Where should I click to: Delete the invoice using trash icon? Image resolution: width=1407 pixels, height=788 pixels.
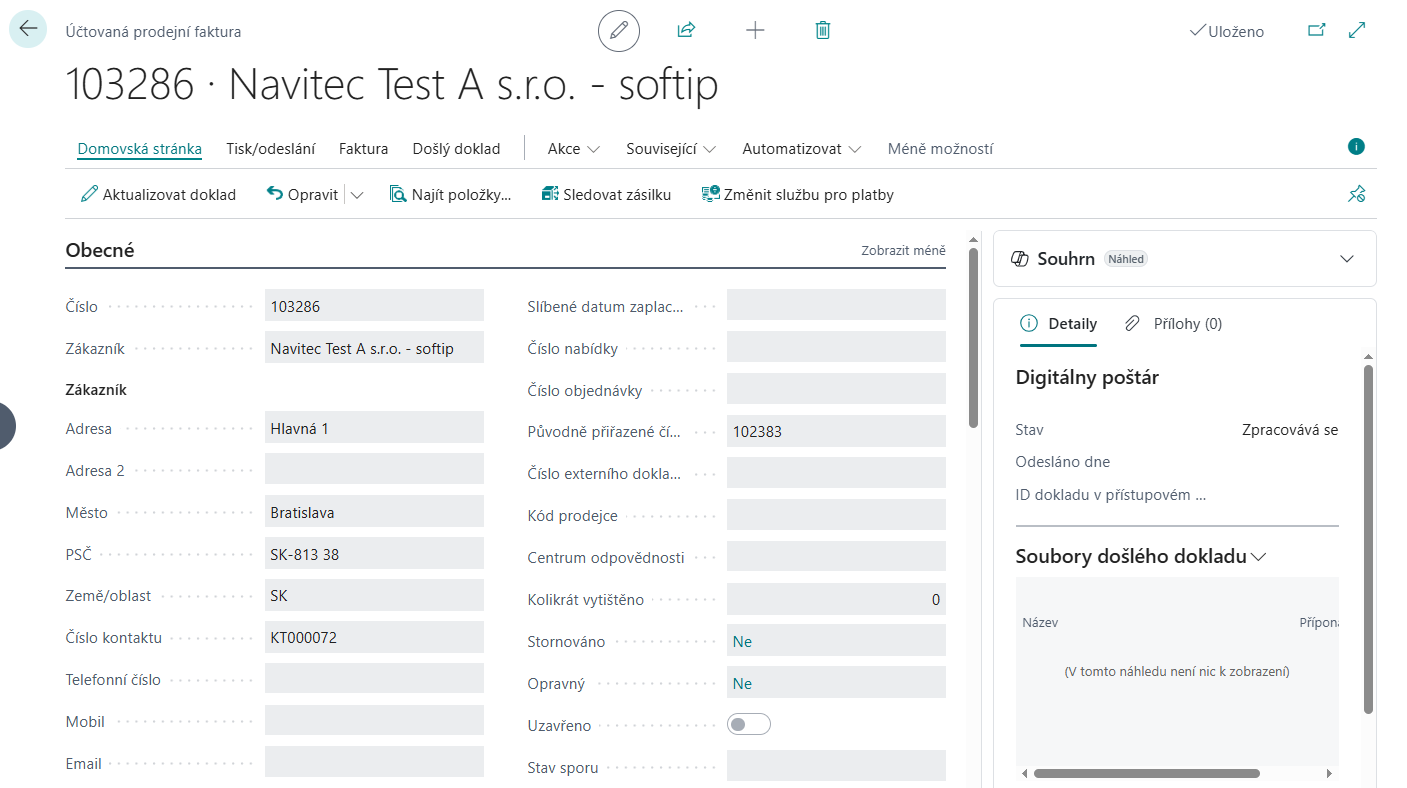pyautogui.click(x=823, y=31)
